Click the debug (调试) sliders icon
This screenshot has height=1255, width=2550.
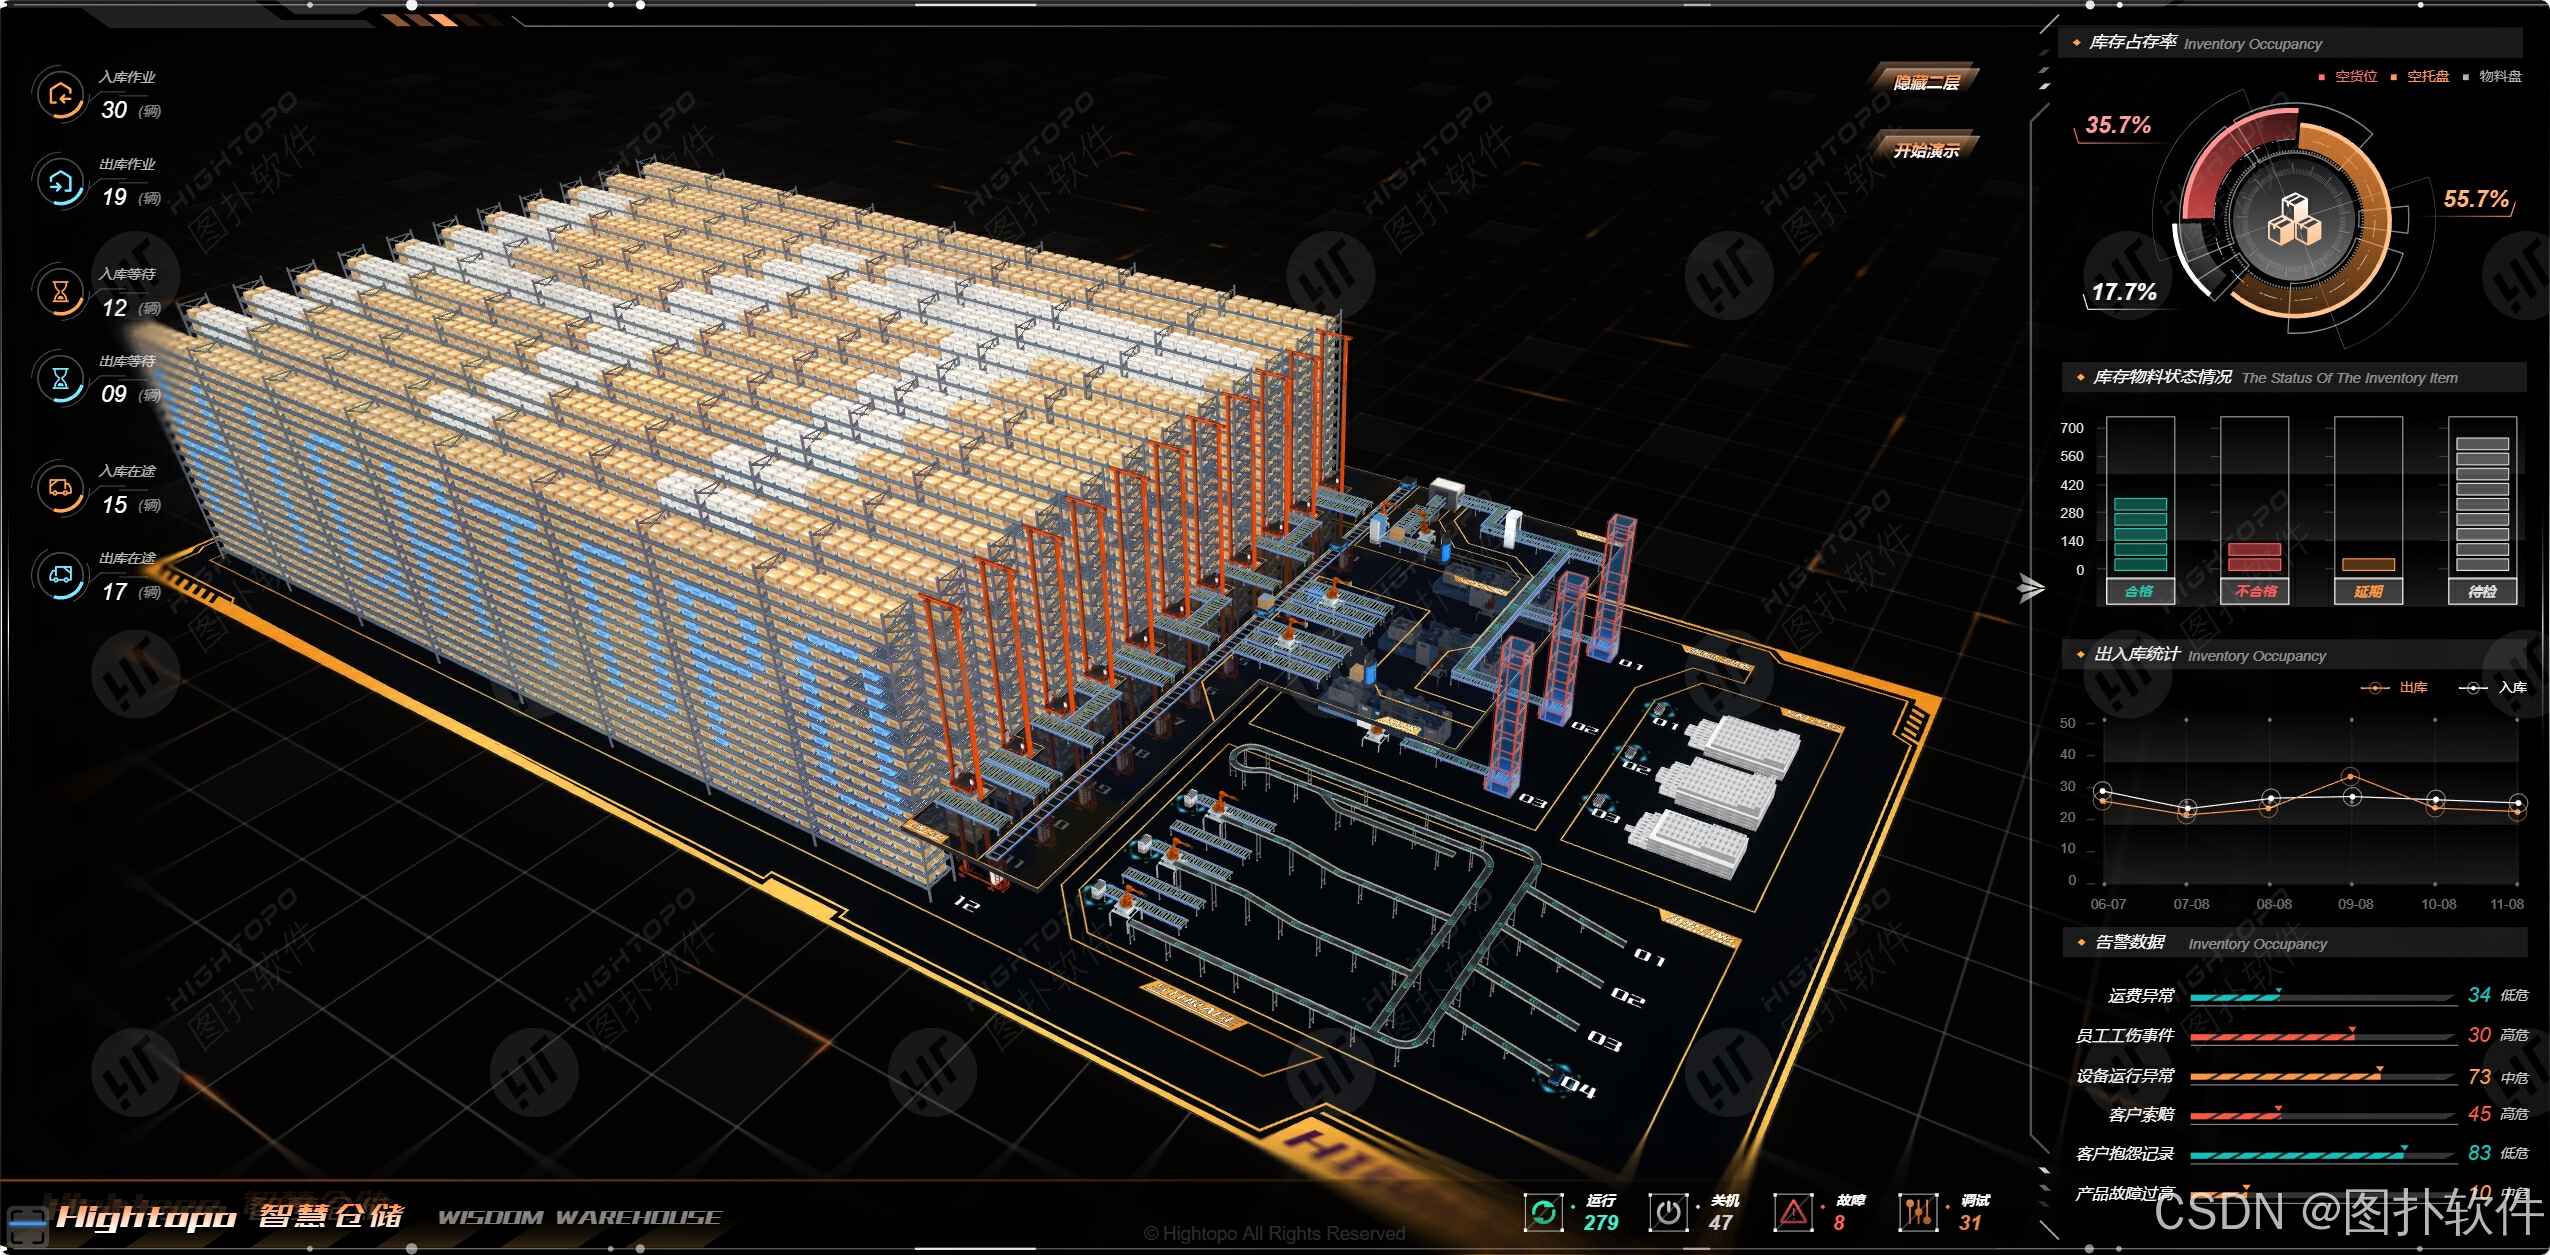coord(1917,1212)
